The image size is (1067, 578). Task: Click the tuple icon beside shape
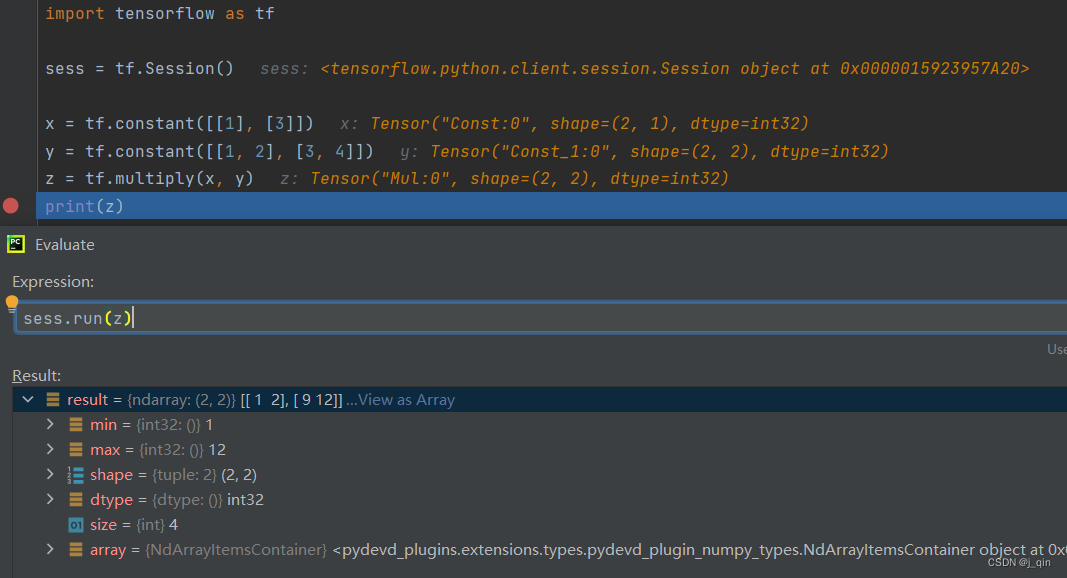75,474
